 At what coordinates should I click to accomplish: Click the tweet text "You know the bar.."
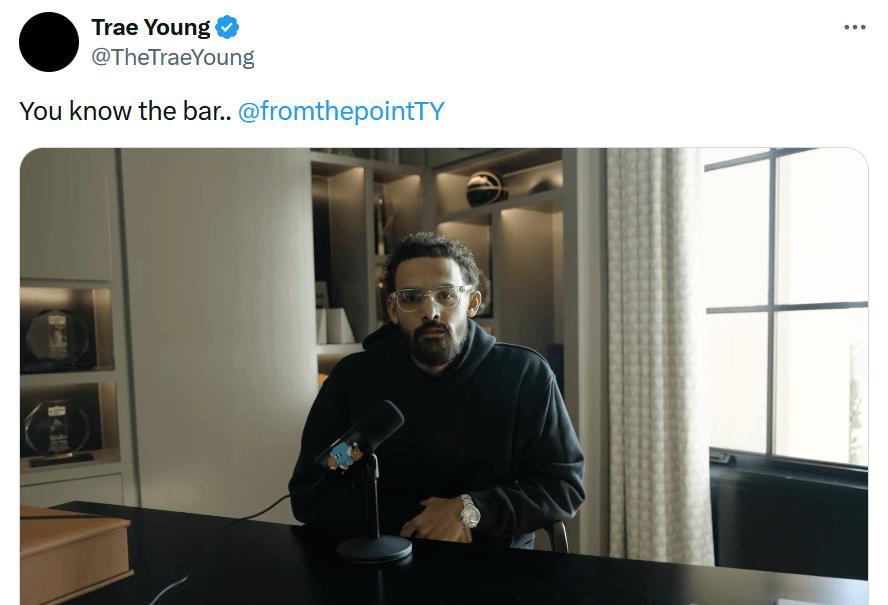click(x=125, y=110)
